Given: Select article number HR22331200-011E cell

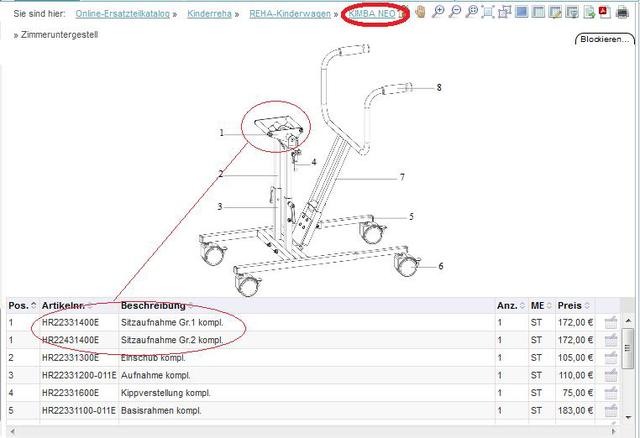Looking at the screenshot, I should (x=79, y=375).
